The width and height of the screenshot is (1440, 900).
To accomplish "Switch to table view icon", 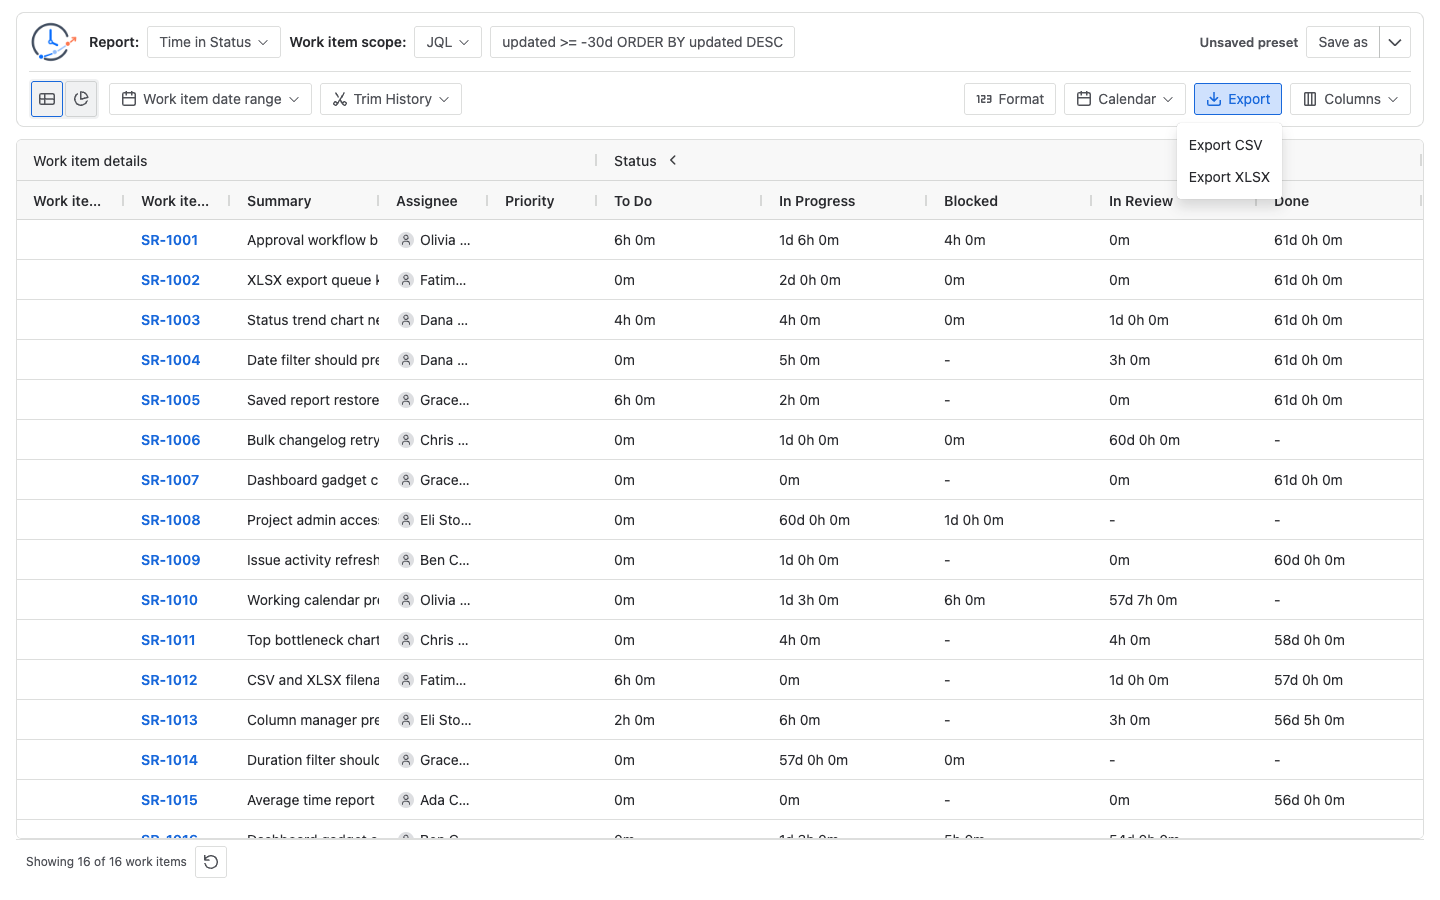I will click(x=47, y=99).
